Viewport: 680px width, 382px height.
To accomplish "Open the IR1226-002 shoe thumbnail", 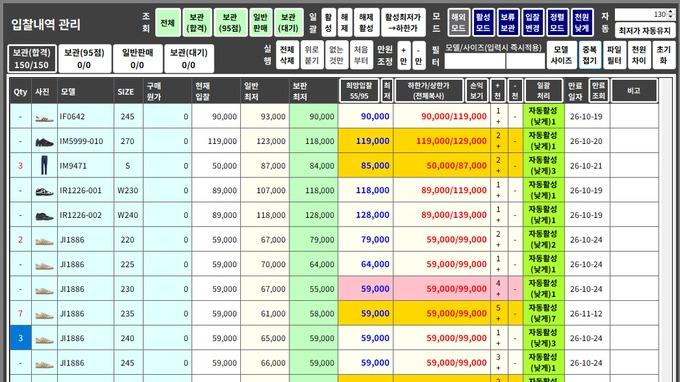I will (x=44, y=216).
